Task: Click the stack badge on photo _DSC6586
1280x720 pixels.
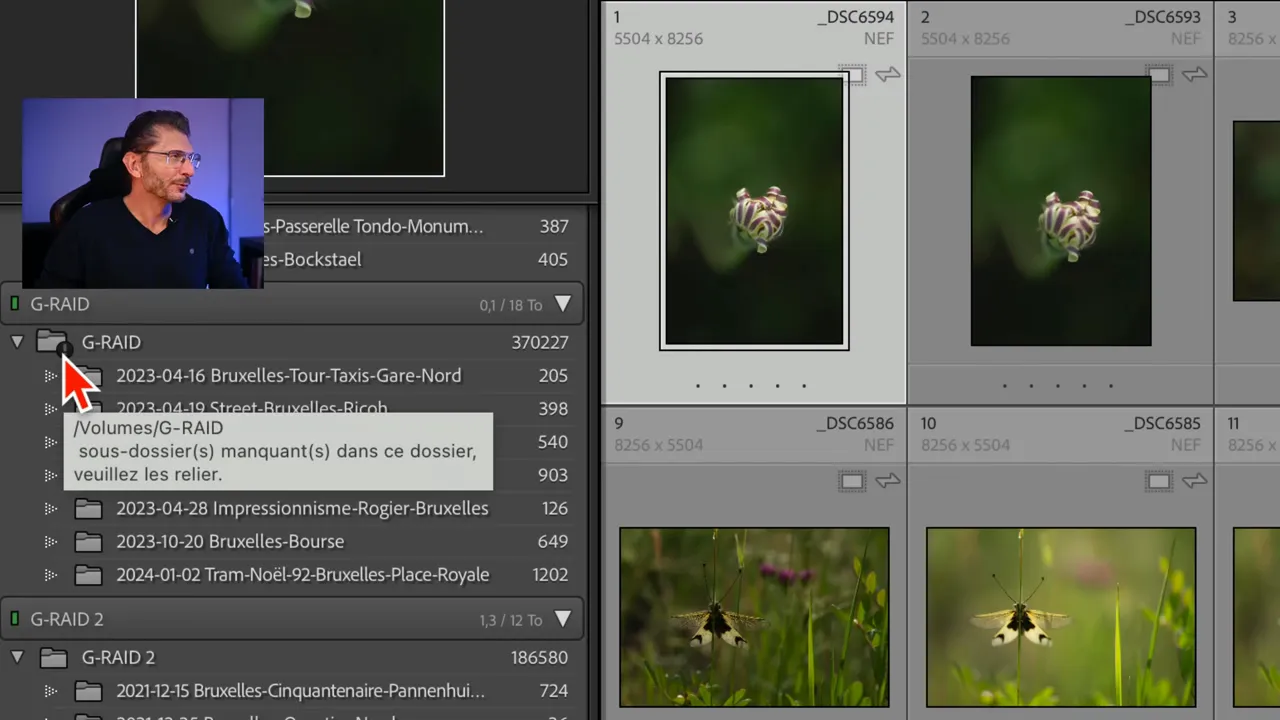Action: click(x=852, y=482)
